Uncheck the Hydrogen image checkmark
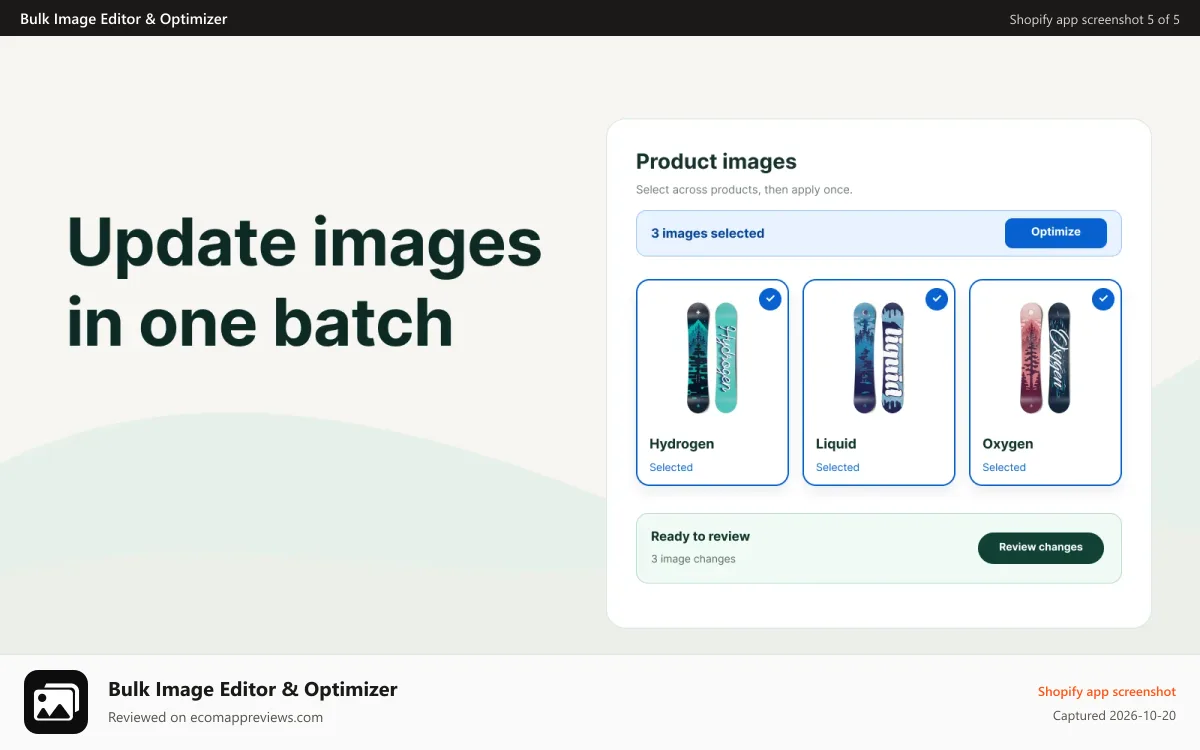 [770, 298]
